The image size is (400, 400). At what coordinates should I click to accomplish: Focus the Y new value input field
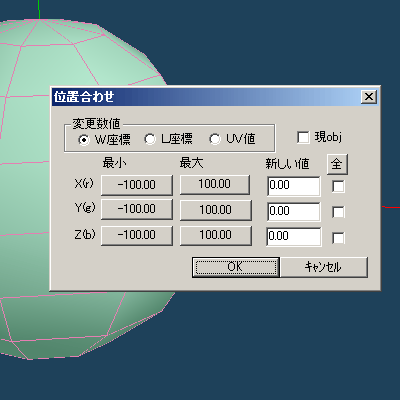click(x=294, y=212)
